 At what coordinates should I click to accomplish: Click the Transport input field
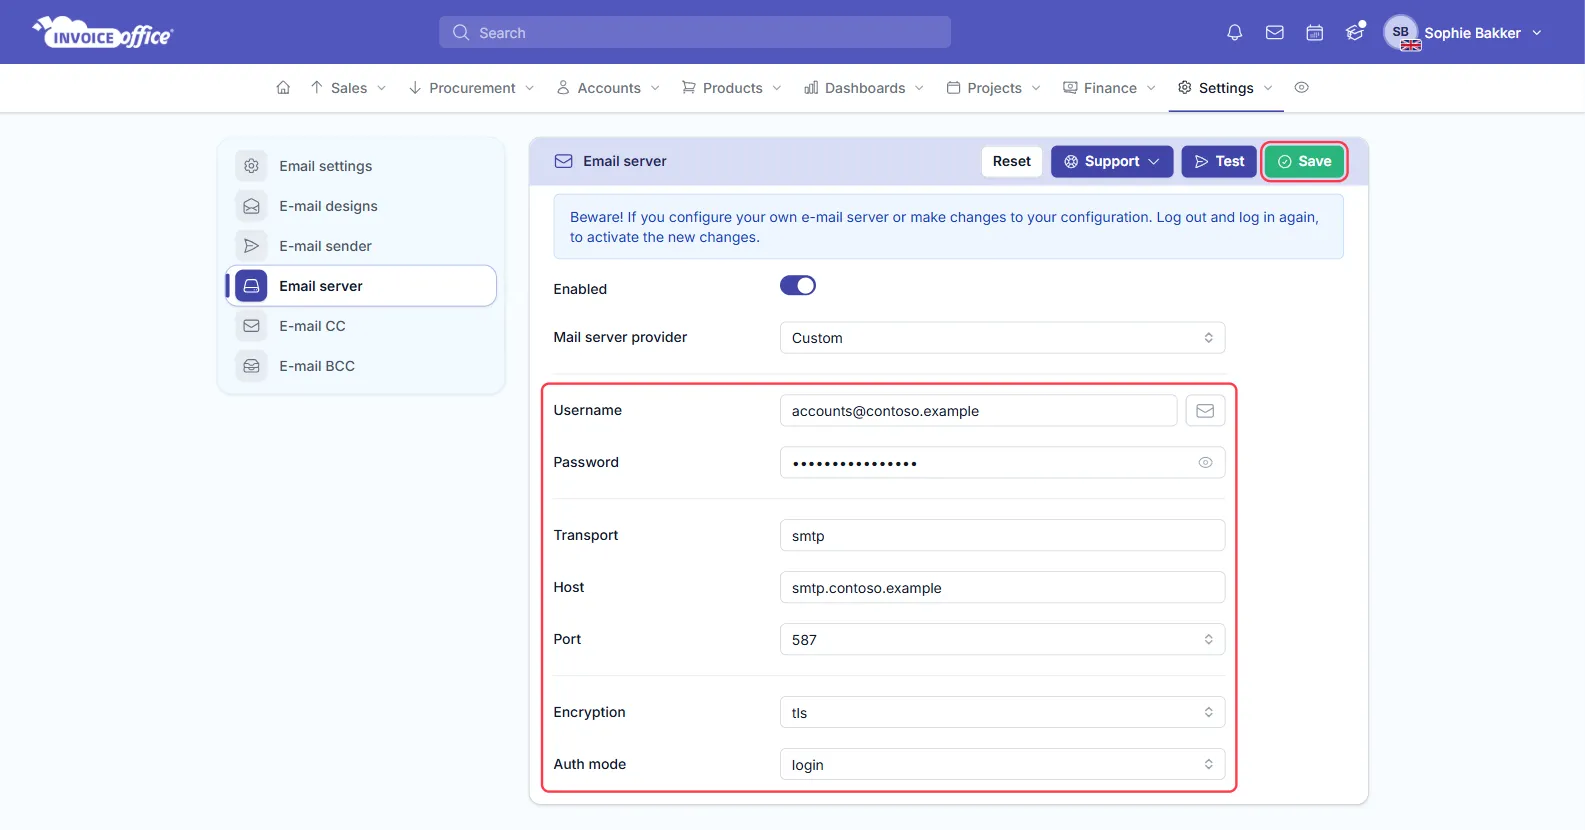point(1002,536)
